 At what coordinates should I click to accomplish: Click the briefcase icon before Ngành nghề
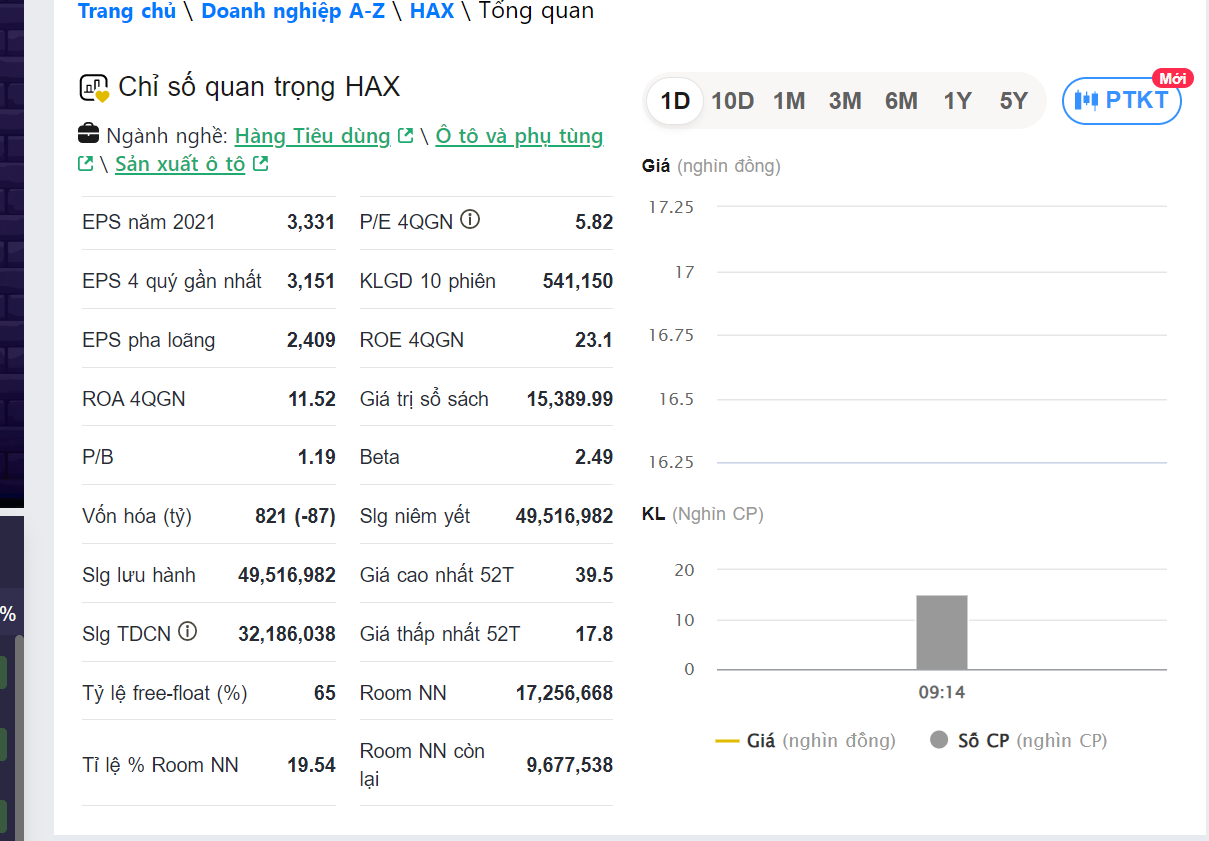pos(88,135)
